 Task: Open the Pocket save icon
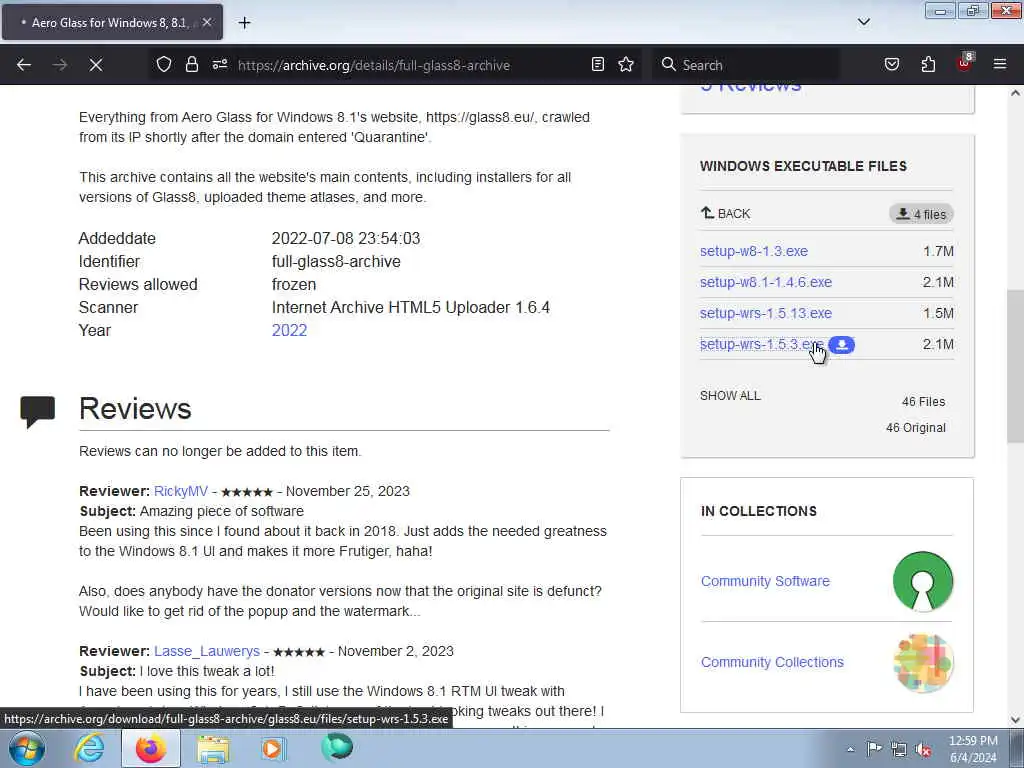(x=892, y=64)
